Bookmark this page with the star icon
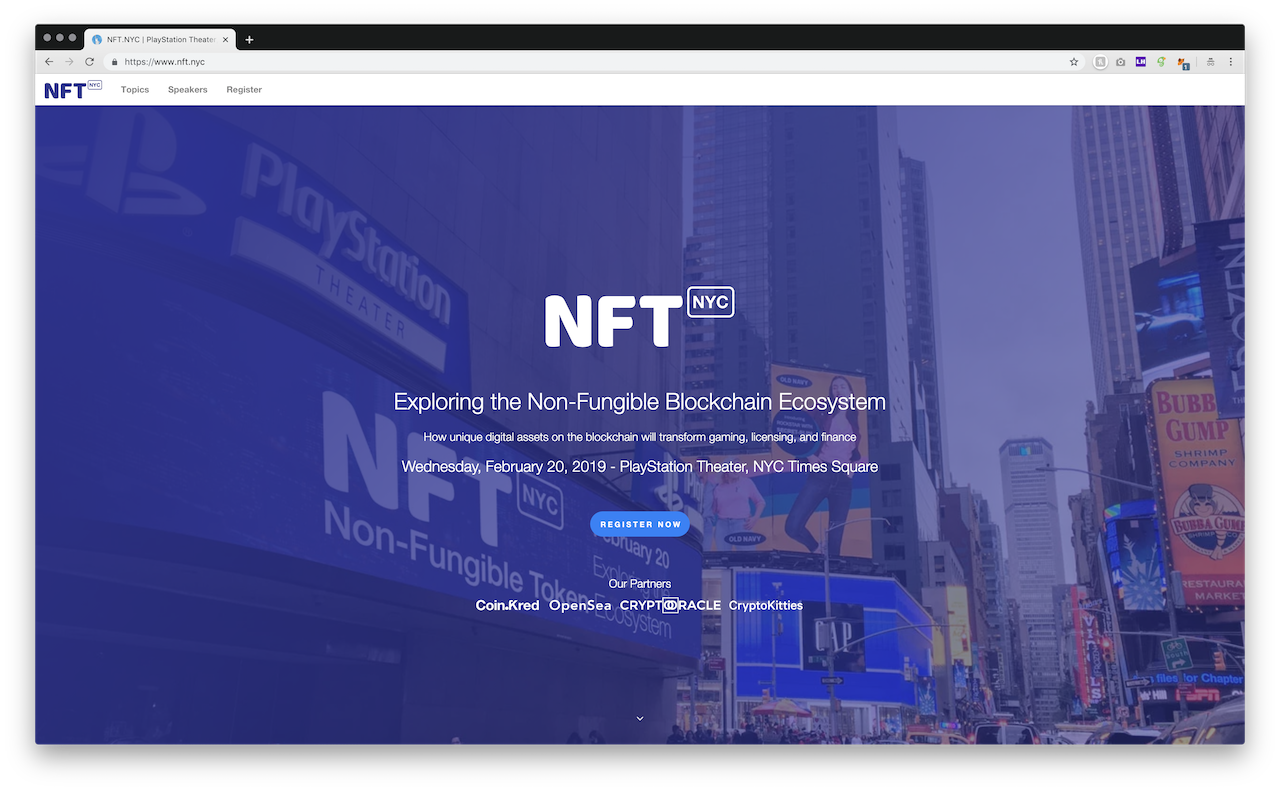Viewport: 1280px width, 791px height. coord(1074,62)
